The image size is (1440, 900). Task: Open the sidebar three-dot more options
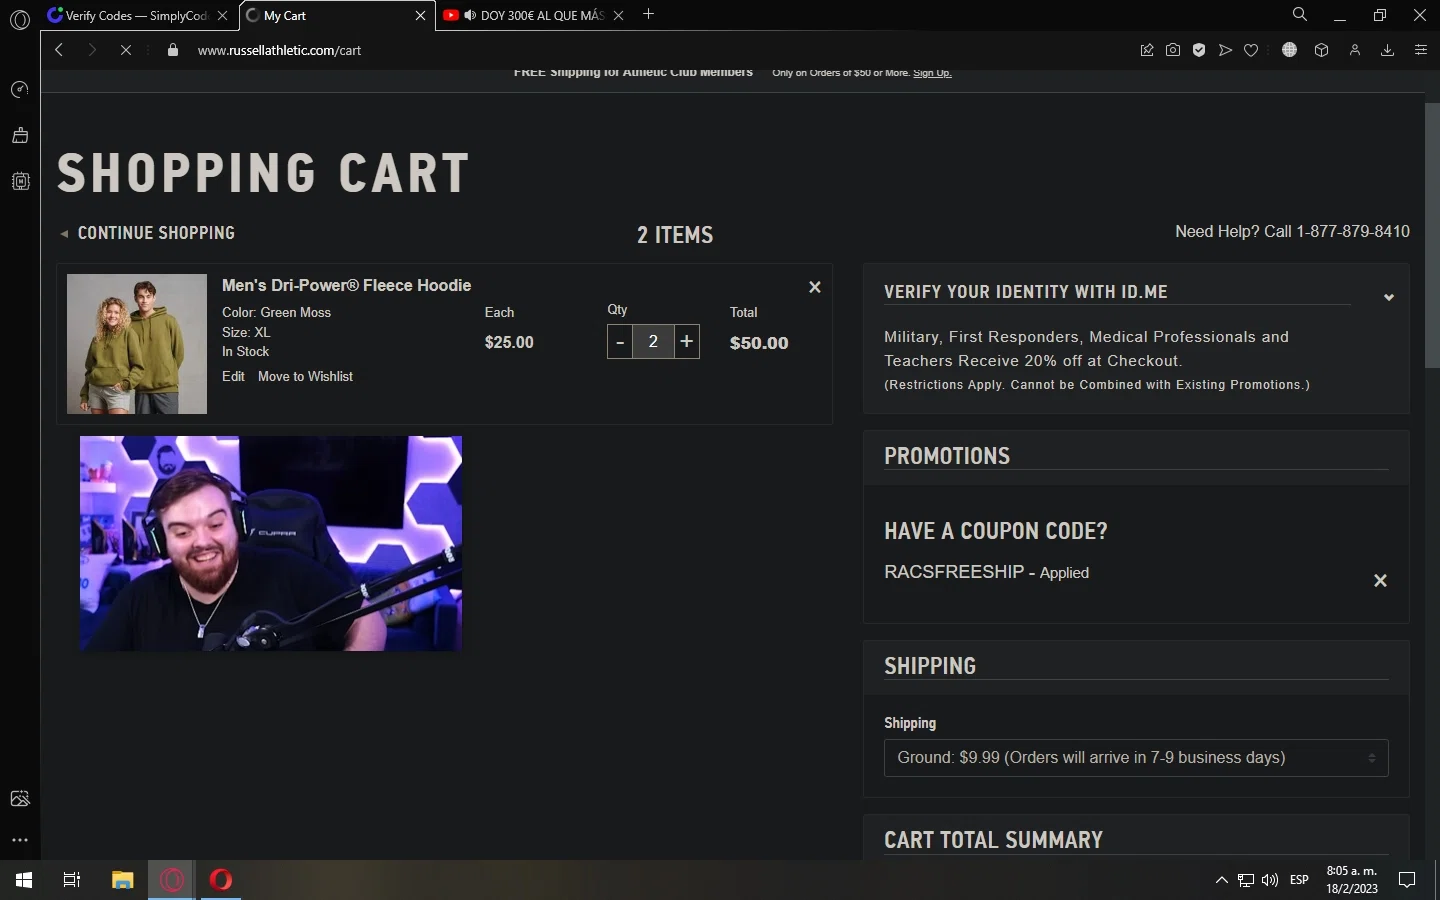[x=20, y=840]
